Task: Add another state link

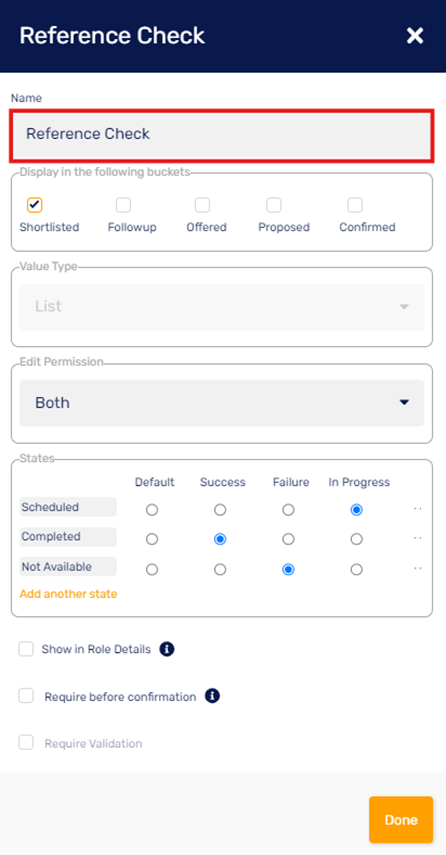Action: (x=68, y=594)
